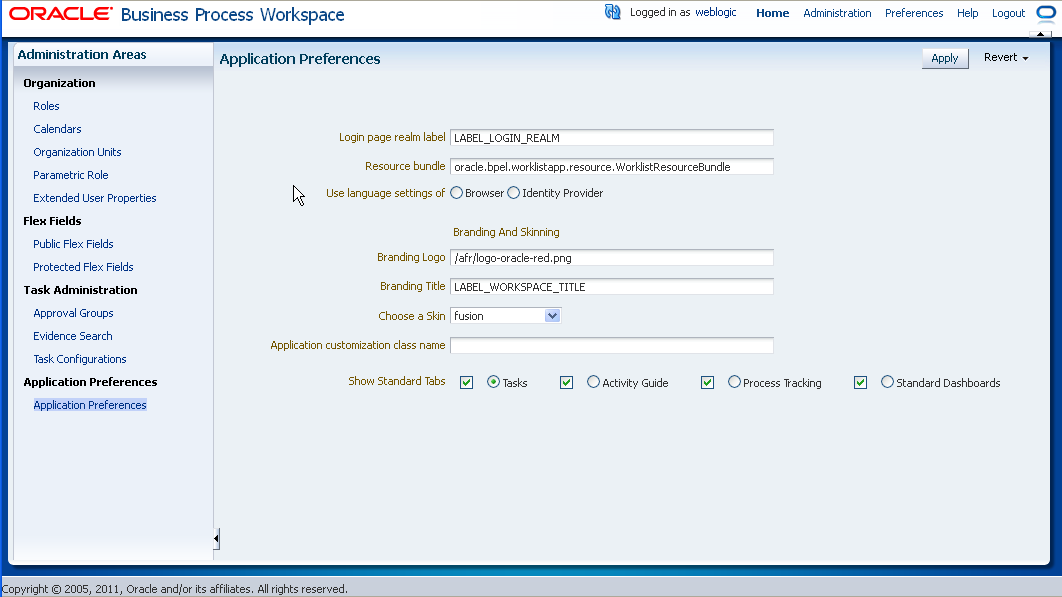Open the Help link
Image resolution: width=1062 pixels, height=597 pixels.
pos(967,13)
